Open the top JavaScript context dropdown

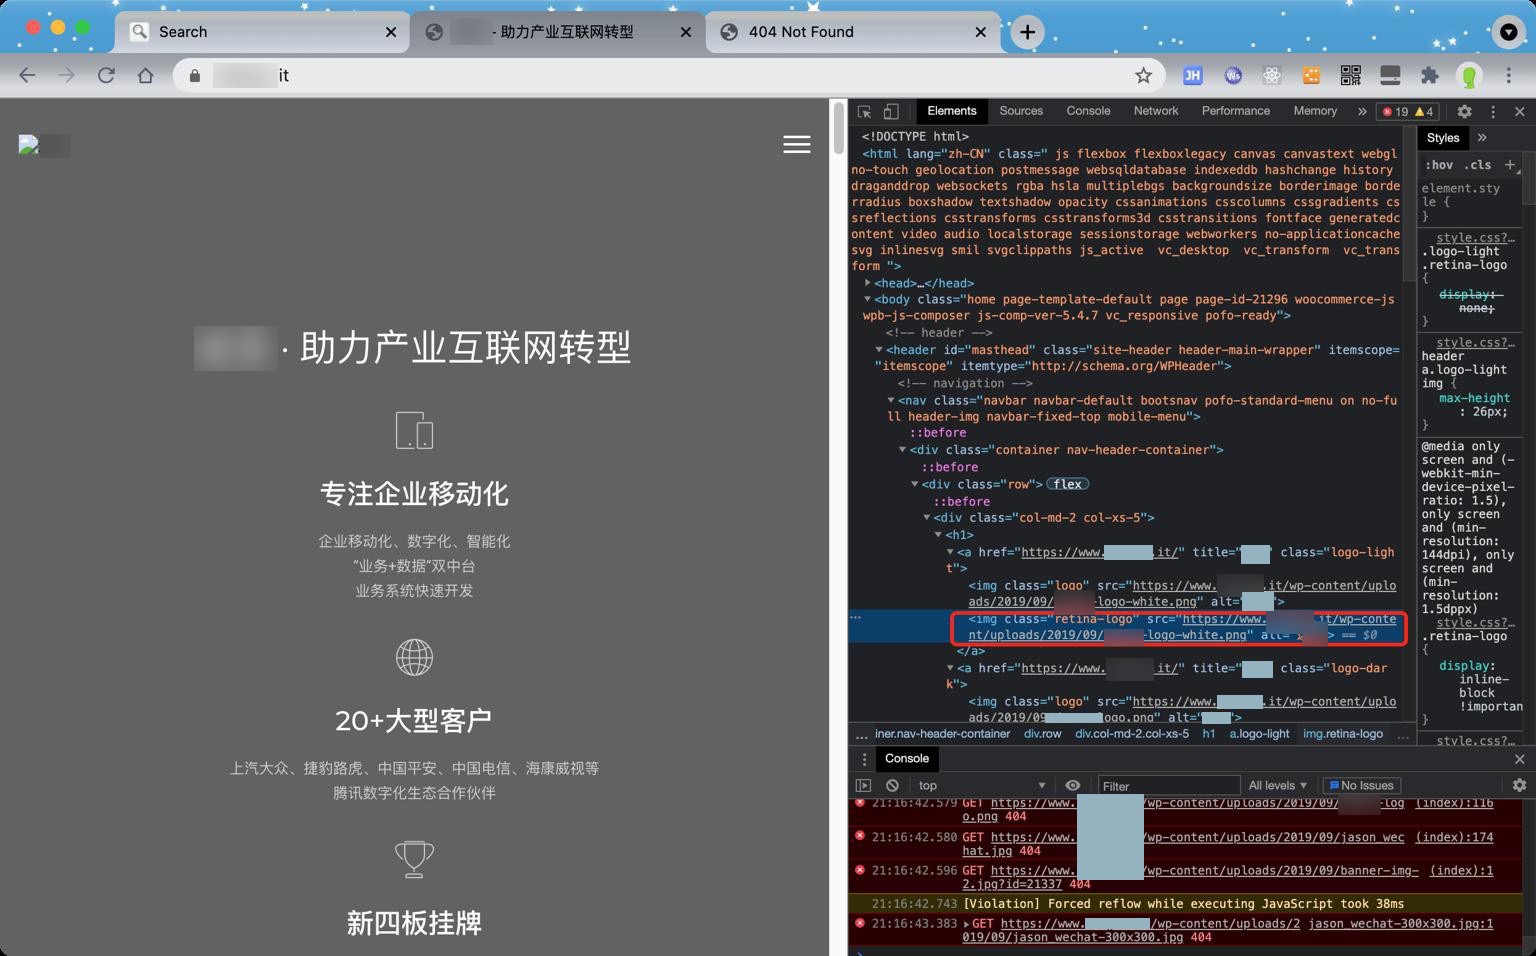981,786
